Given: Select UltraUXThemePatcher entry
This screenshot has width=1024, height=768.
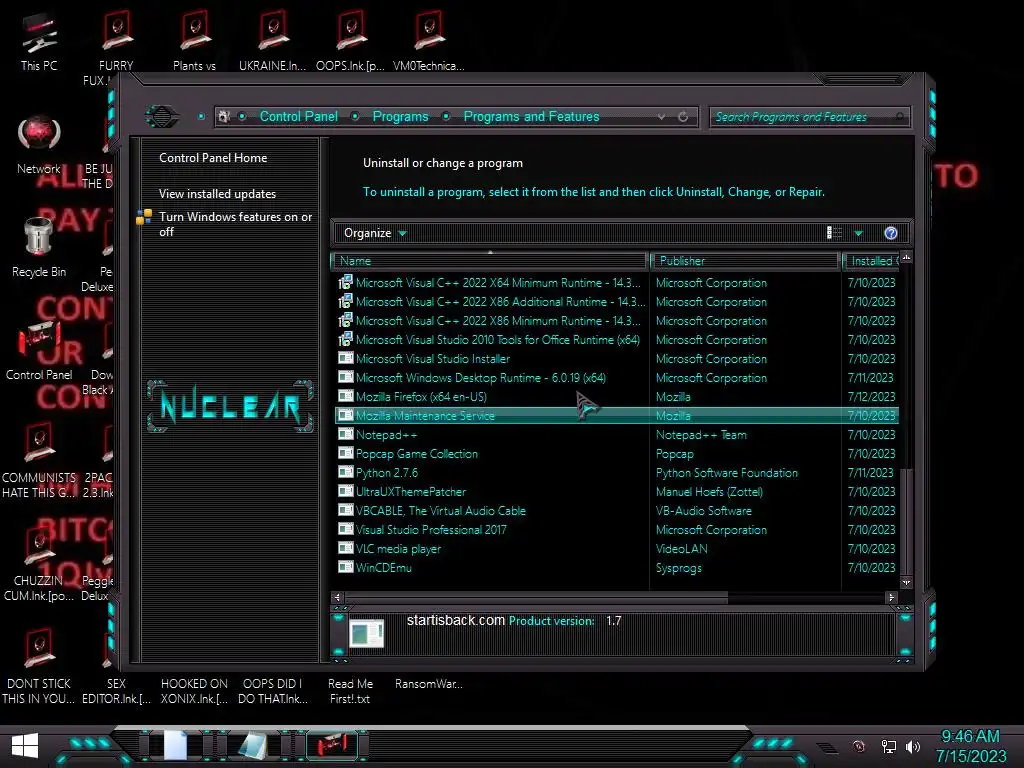Looking at the screenshot, I should coord(616,491).
